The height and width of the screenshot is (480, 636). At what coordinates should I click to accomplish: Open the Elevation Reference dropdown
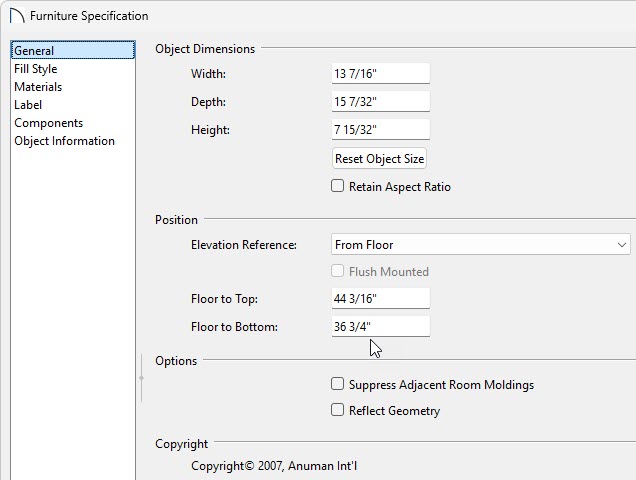click(481, 244)
